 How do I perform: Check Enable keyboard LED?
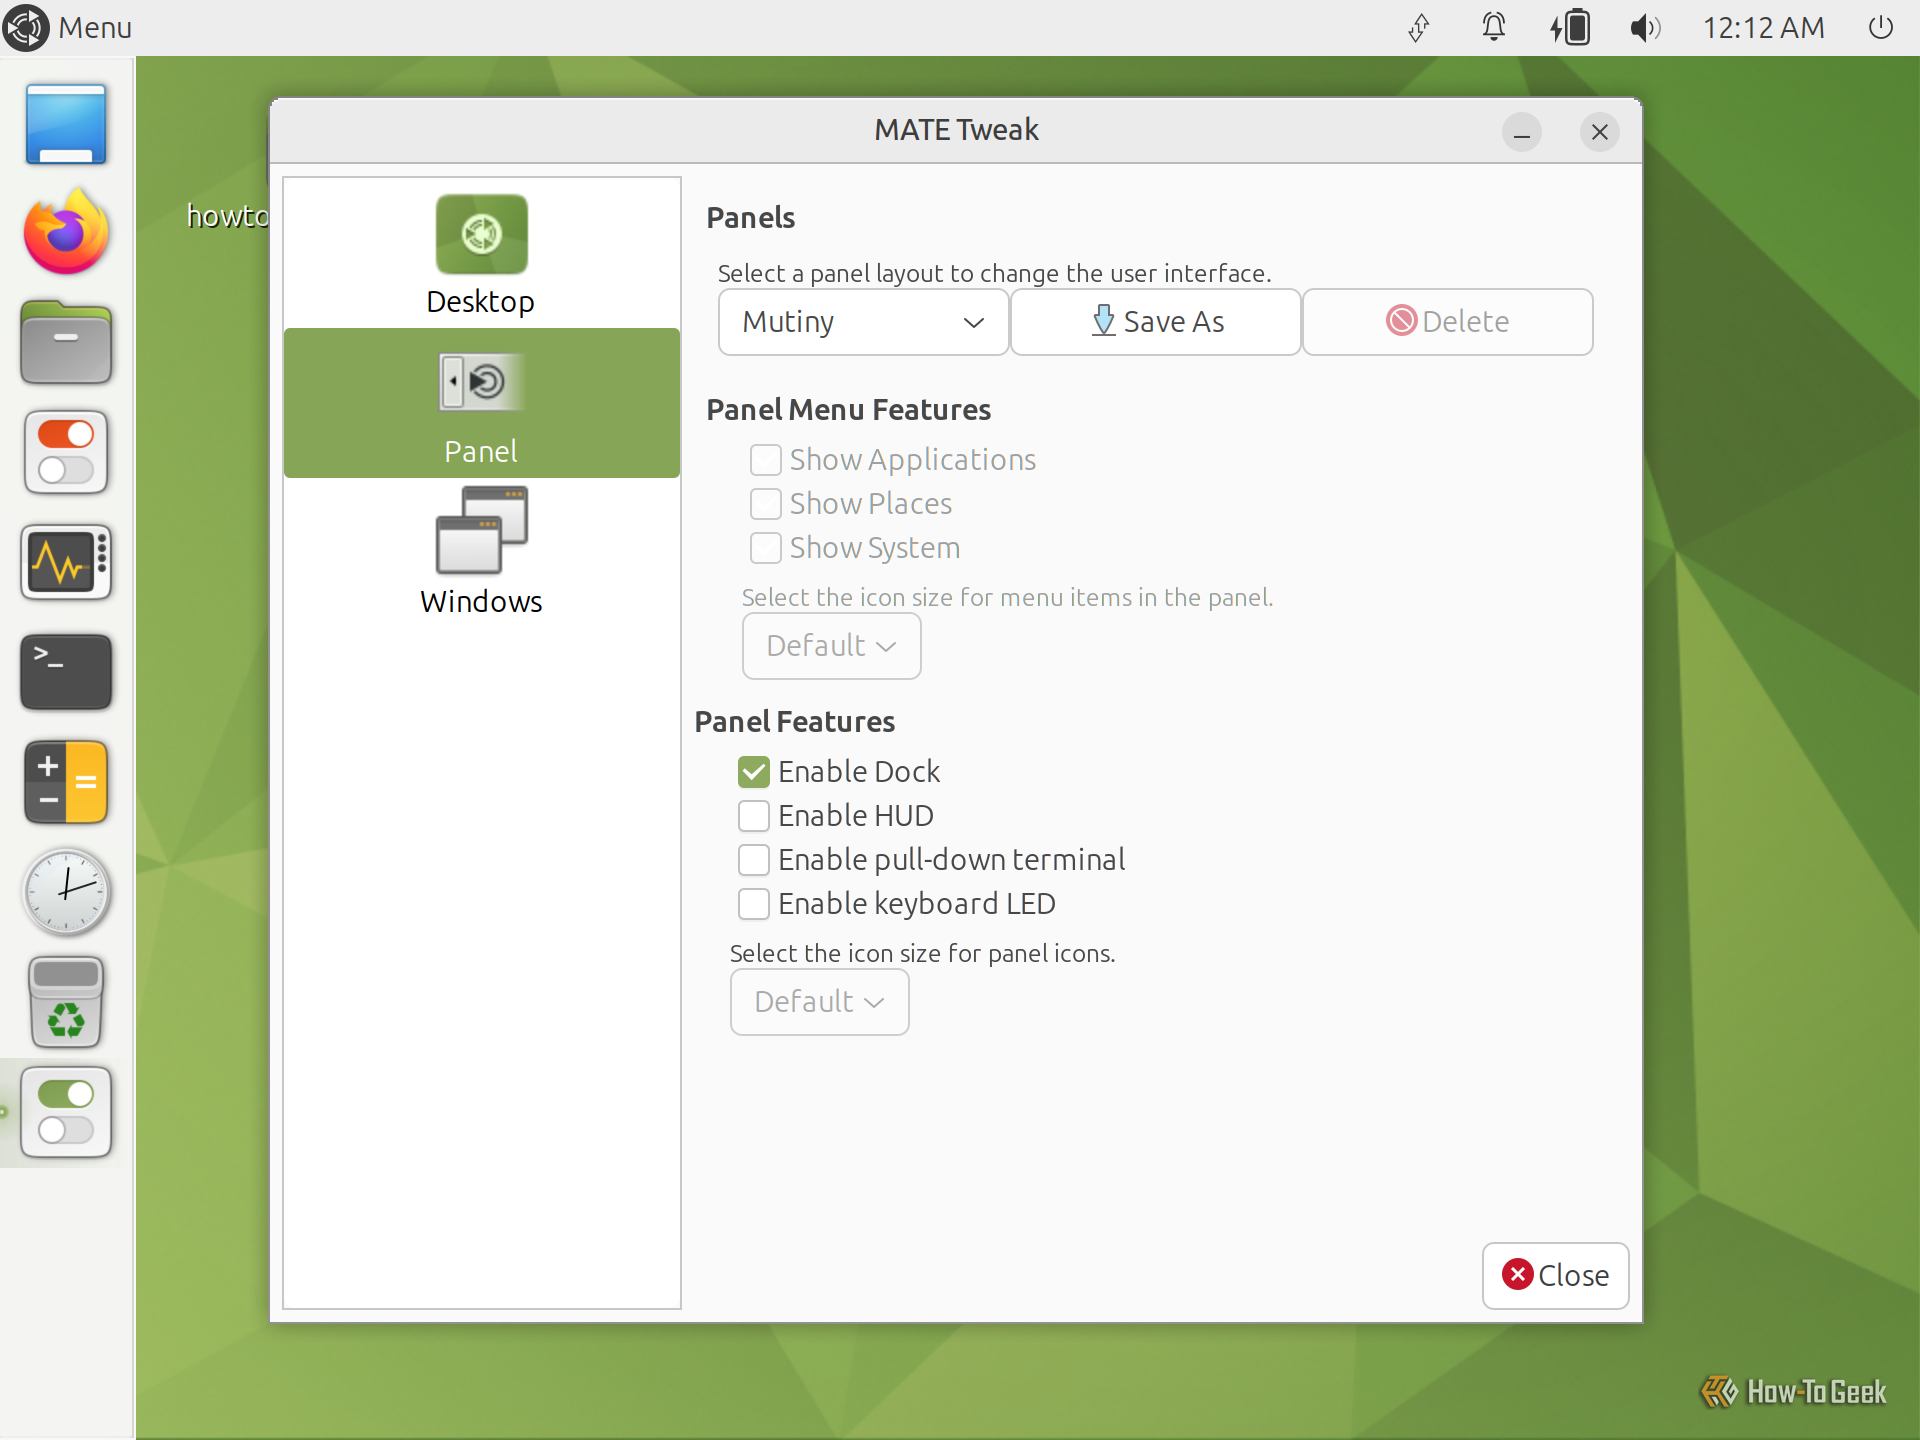pos(754,904)
